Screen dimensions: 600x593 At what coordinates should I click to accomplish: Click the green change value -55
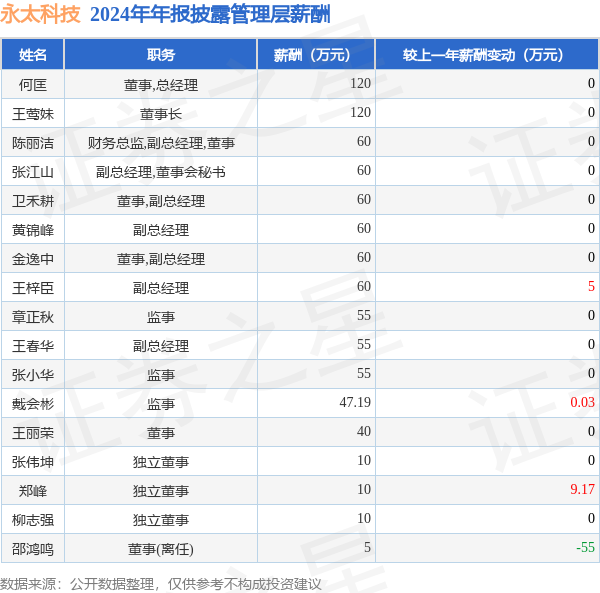coord(585,547)
